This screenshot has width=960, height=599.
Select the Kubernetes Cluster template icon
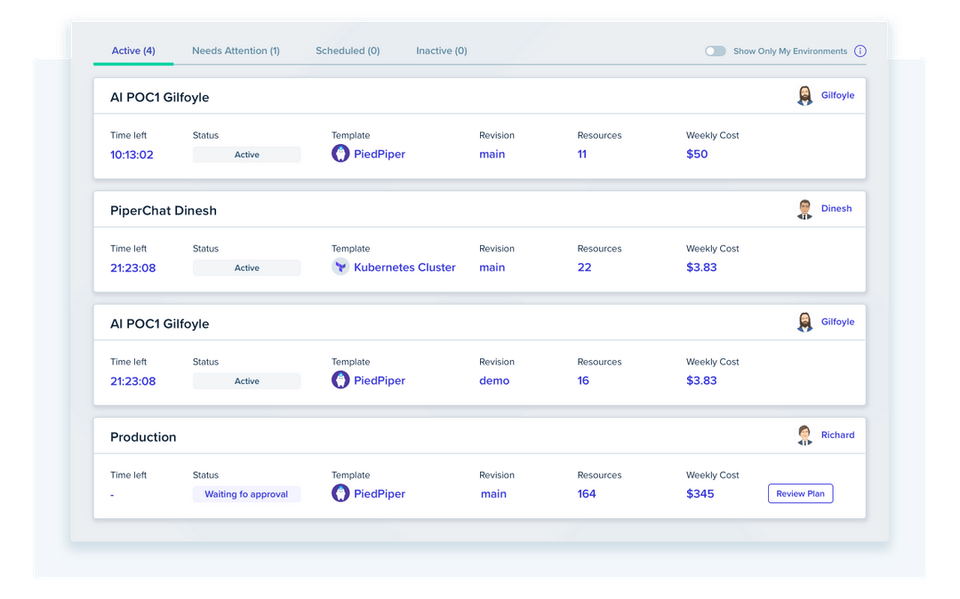click(341, 267)
